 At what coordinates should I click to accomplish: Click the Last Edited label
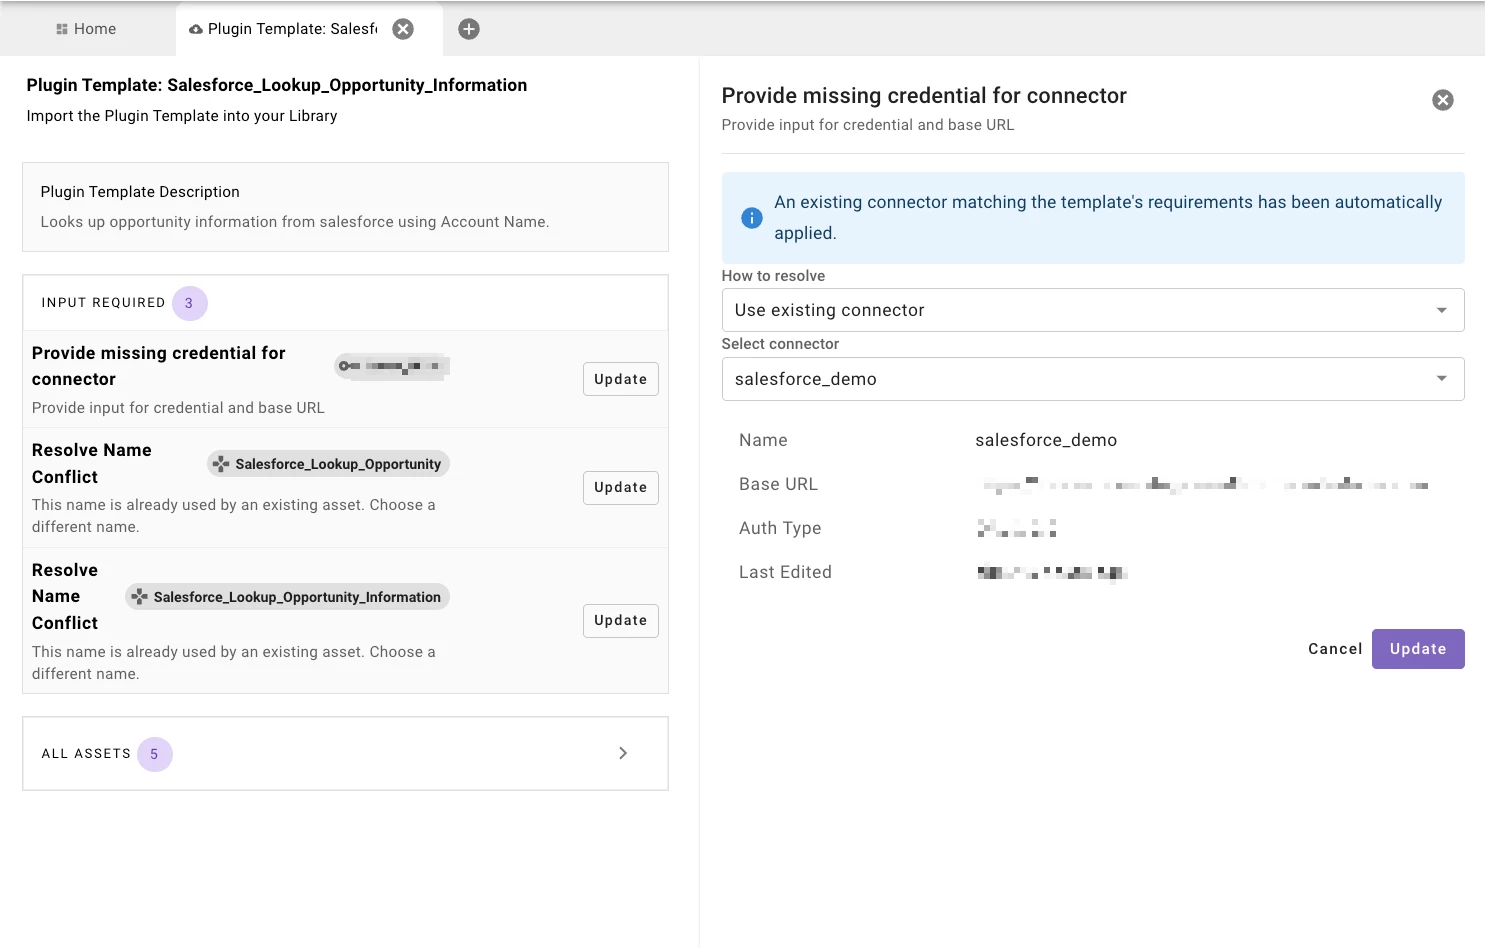point(785,572)
